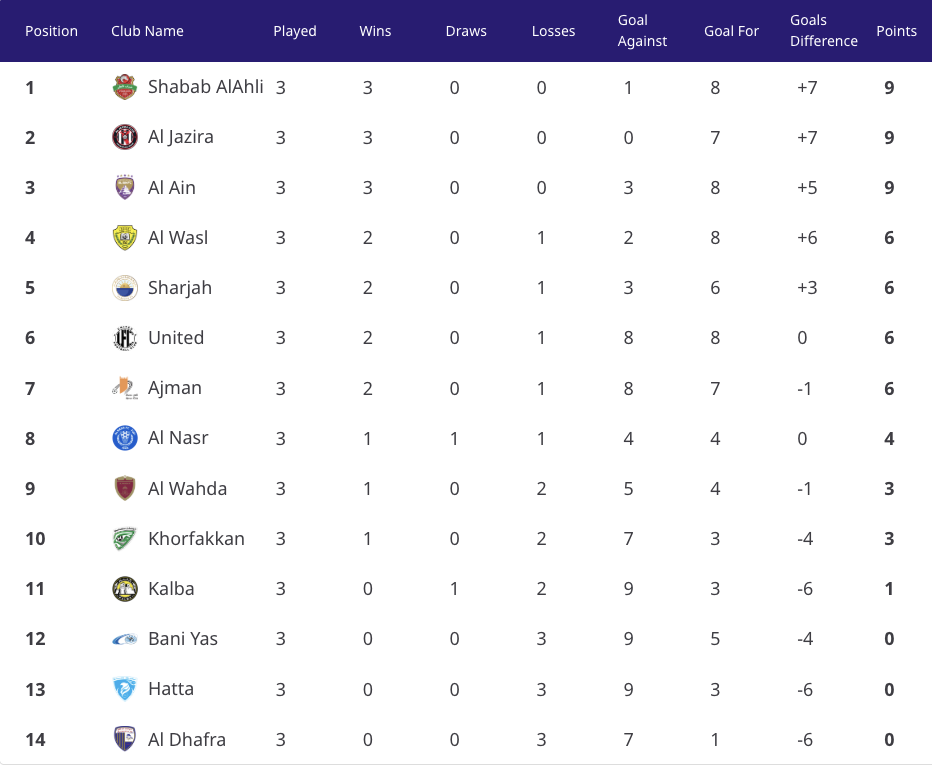Image resolution: width=932 pixels, height=768 pixels.
Task: Click the Wins column header
Action: [375, 31]
